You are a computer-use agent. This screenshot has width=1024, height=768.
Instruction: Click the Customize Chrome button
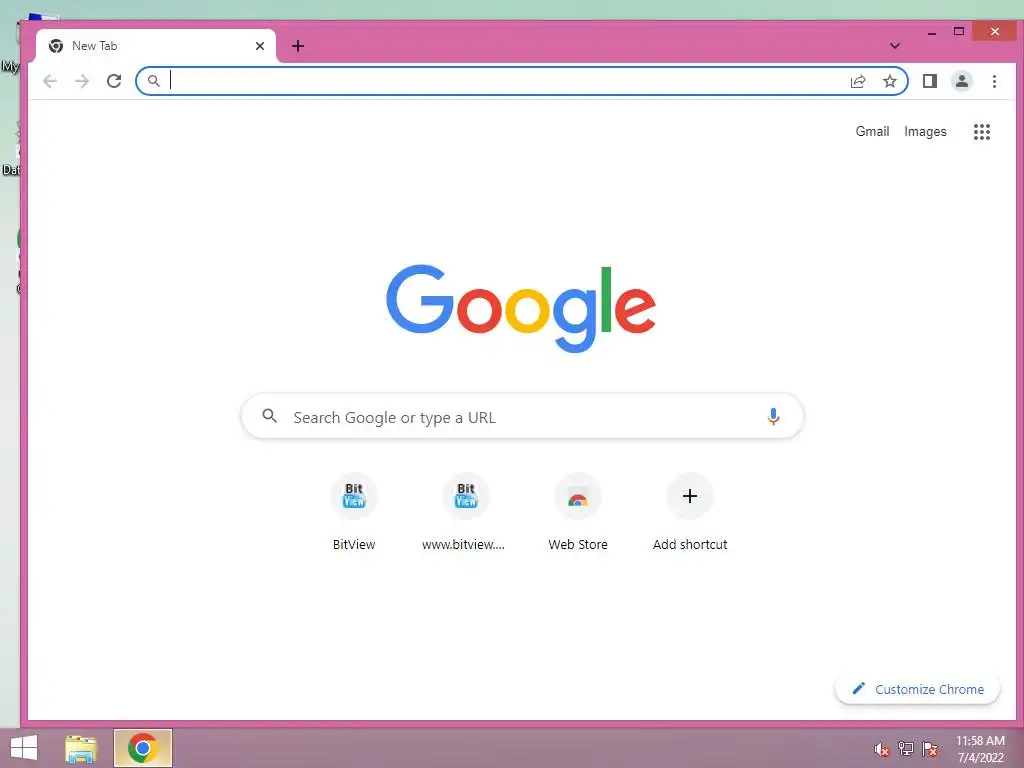coord(918,689)
